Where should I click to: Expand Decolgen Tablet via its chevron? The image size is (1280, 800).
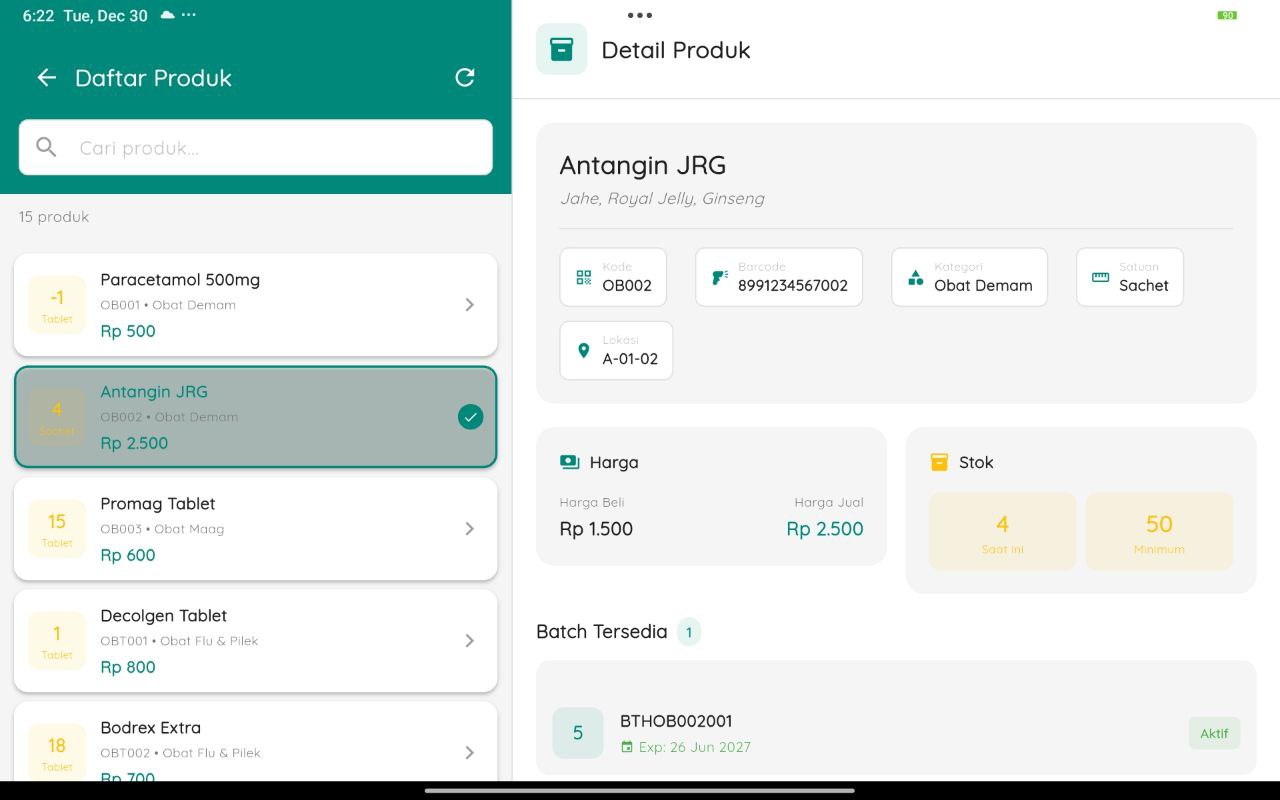point(469,641)
